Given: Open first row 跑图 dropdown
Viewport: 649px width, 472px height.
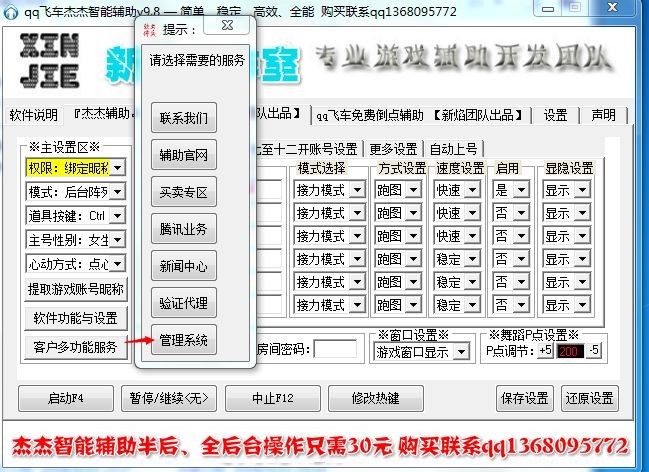Looking at the screenshot, I should [413, 190].
